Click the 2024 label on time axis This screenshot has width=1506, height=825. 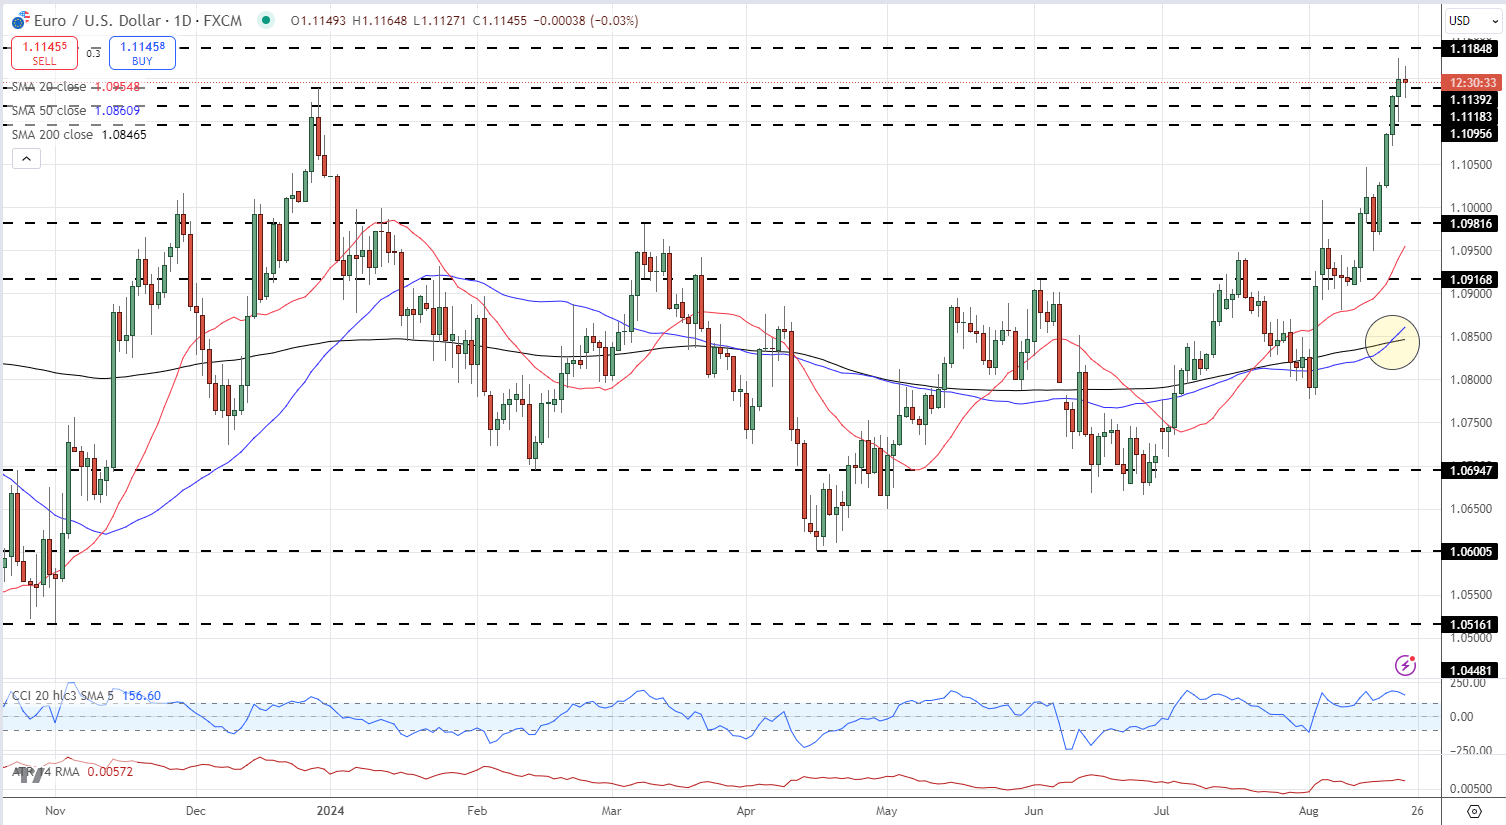(330, 810)
